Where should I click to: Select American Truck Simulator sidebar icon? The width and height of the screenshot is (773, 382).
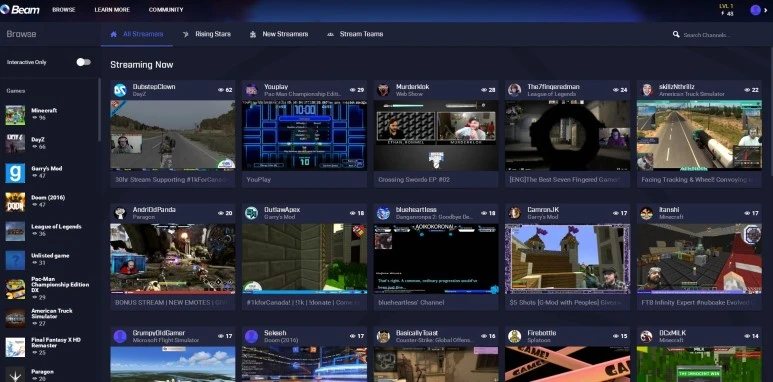[x=15, y=318]
